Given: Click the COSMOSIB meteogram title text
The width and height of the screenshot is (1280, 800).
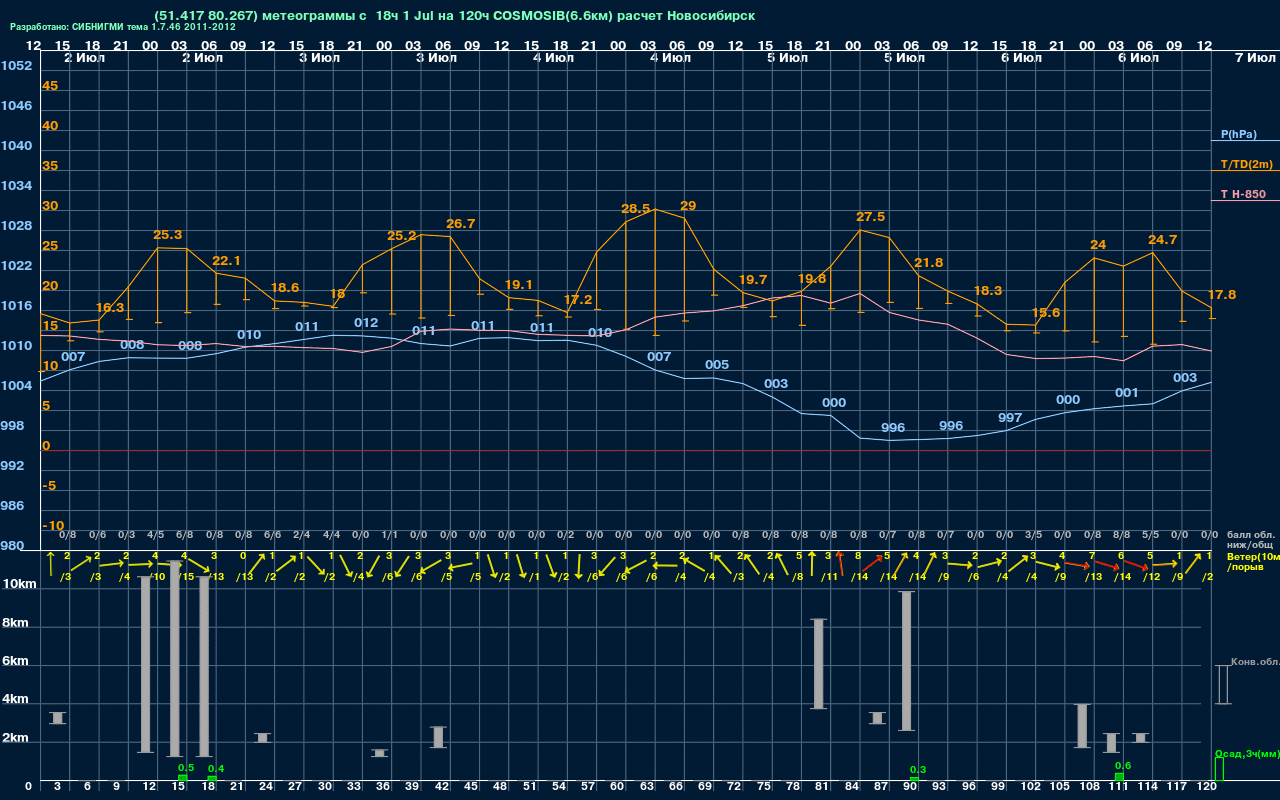Looking at the screenshot, I should 455,15.
